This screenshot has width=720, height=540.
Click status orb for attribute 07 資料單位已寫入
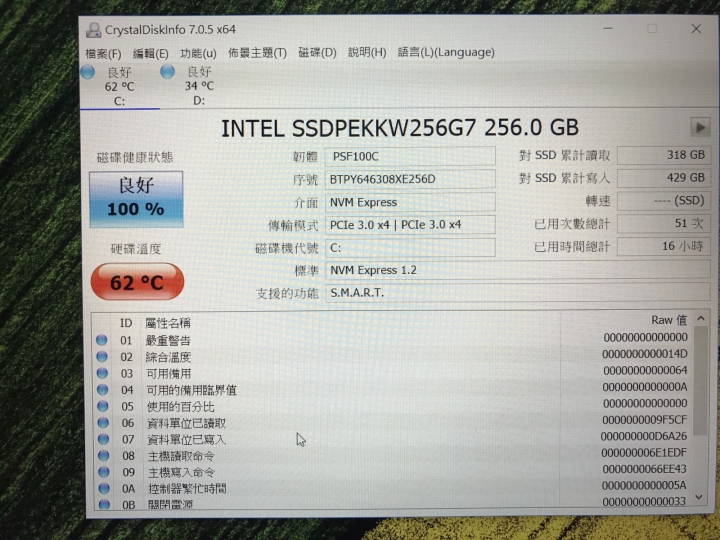(x=103, y=439)
